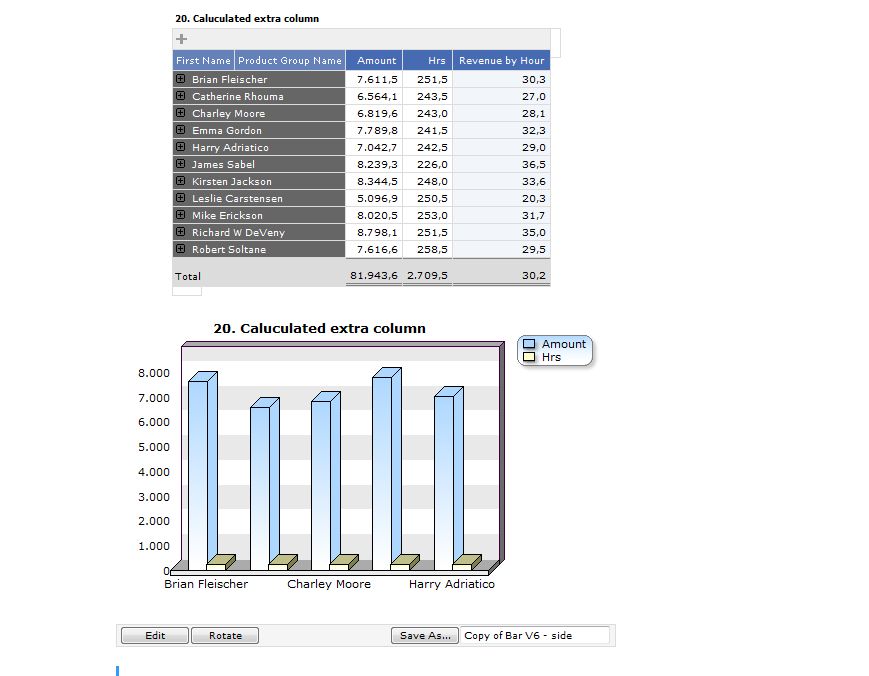This screenshot has height=676, width=869.
Task: Click the Save As... button
Action: point(425,636)
